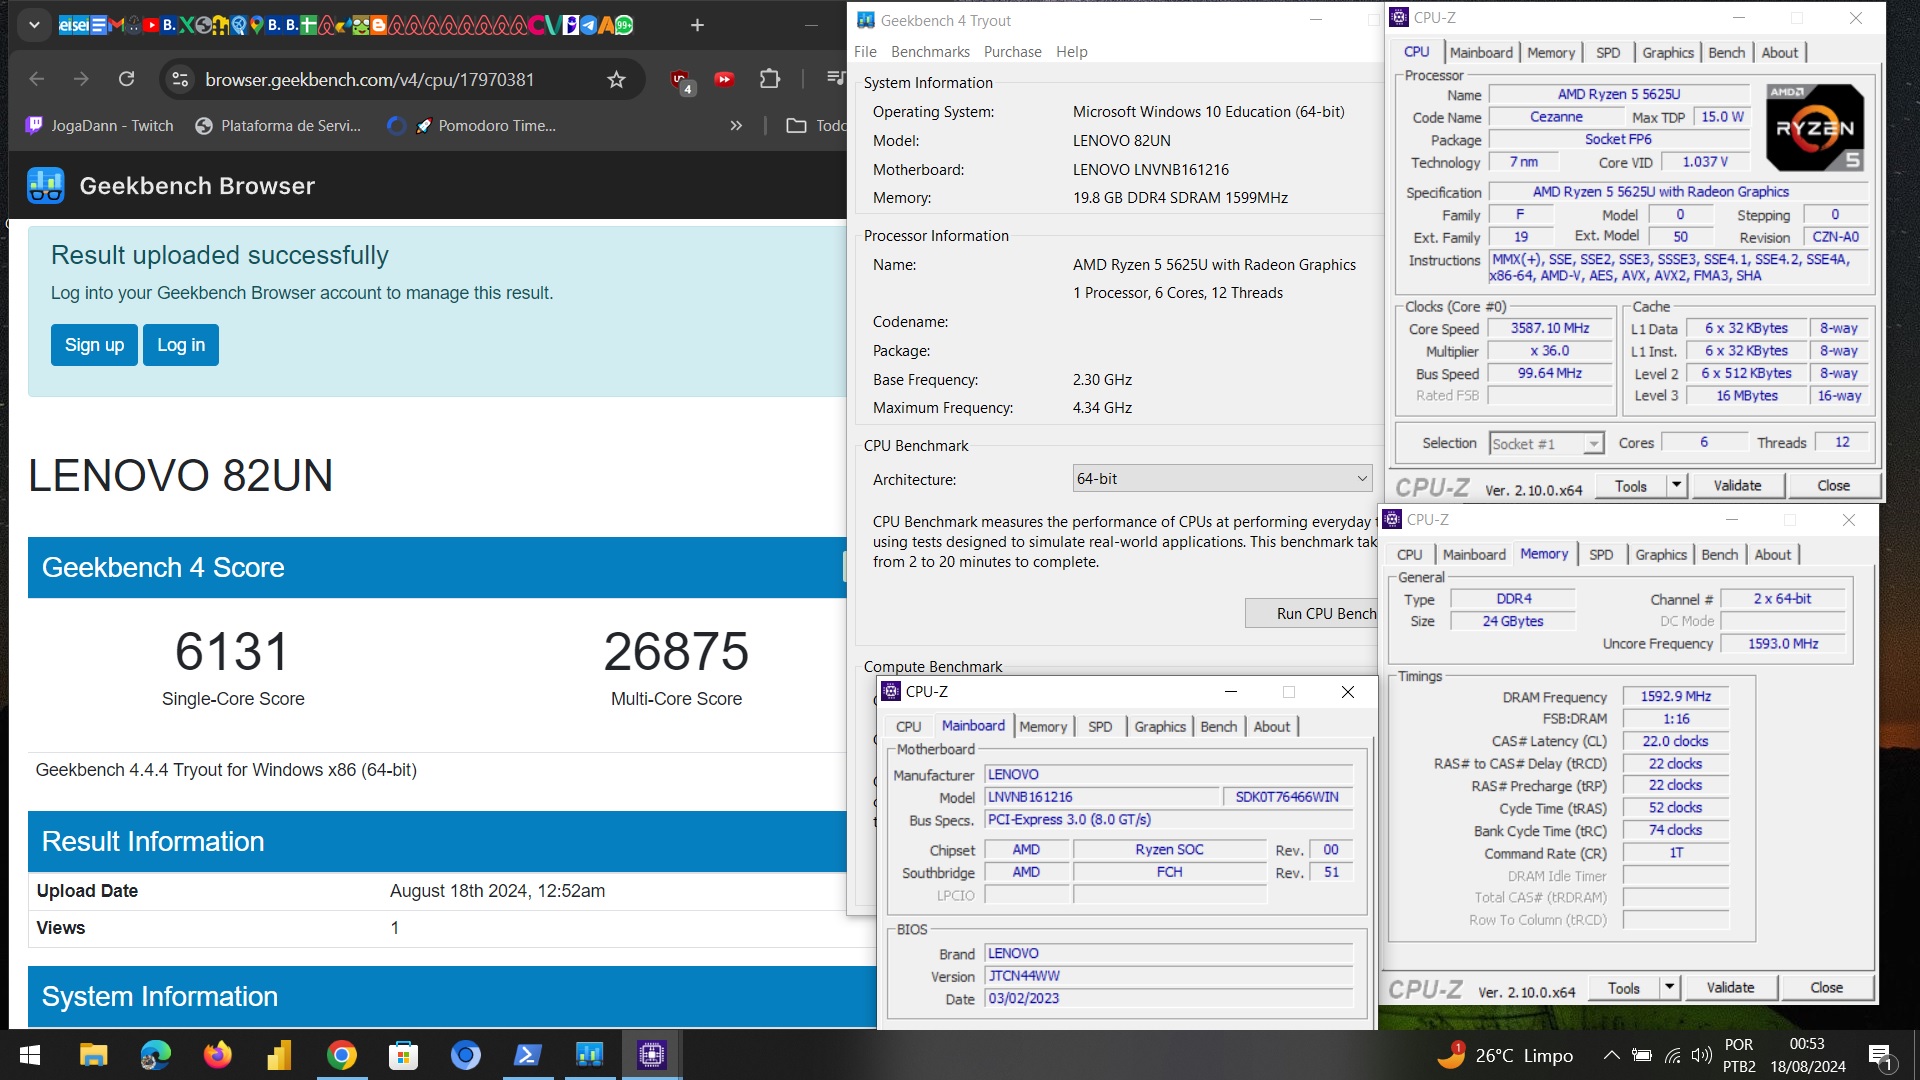This screenshot has width=1920, height=1080.
Task: Open the Windows Start menu
Action: pos(30,1055)
